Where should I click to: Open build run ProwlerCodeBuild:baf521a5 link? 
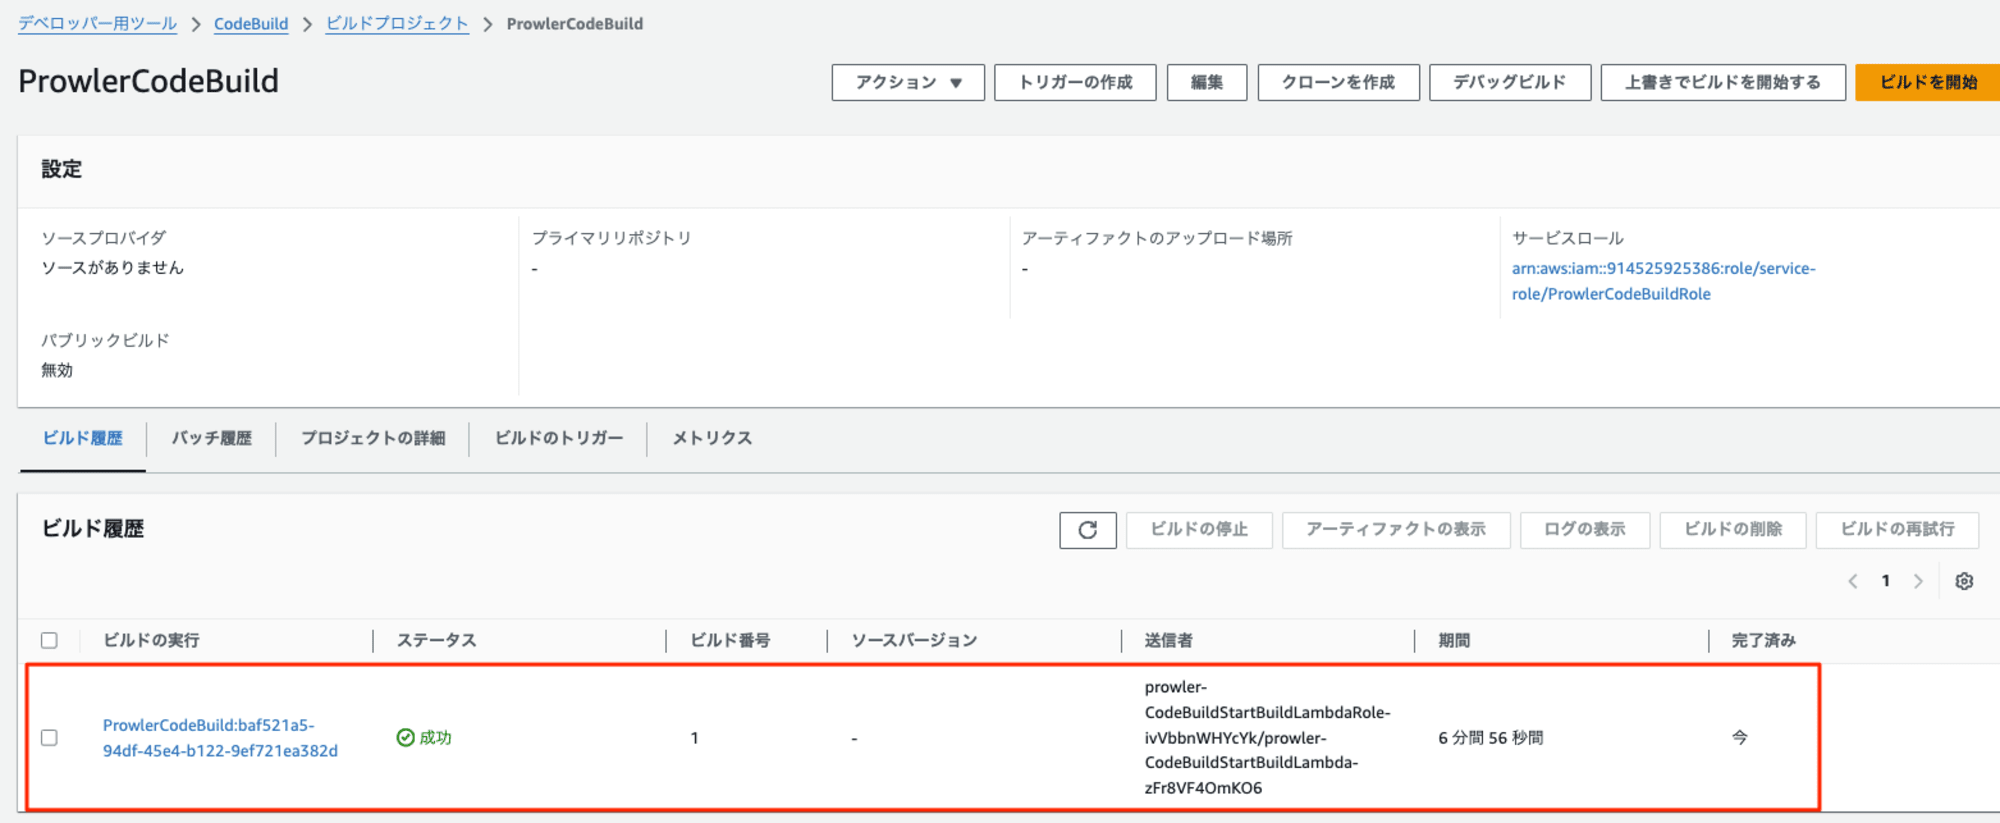(x=220, y=738)
